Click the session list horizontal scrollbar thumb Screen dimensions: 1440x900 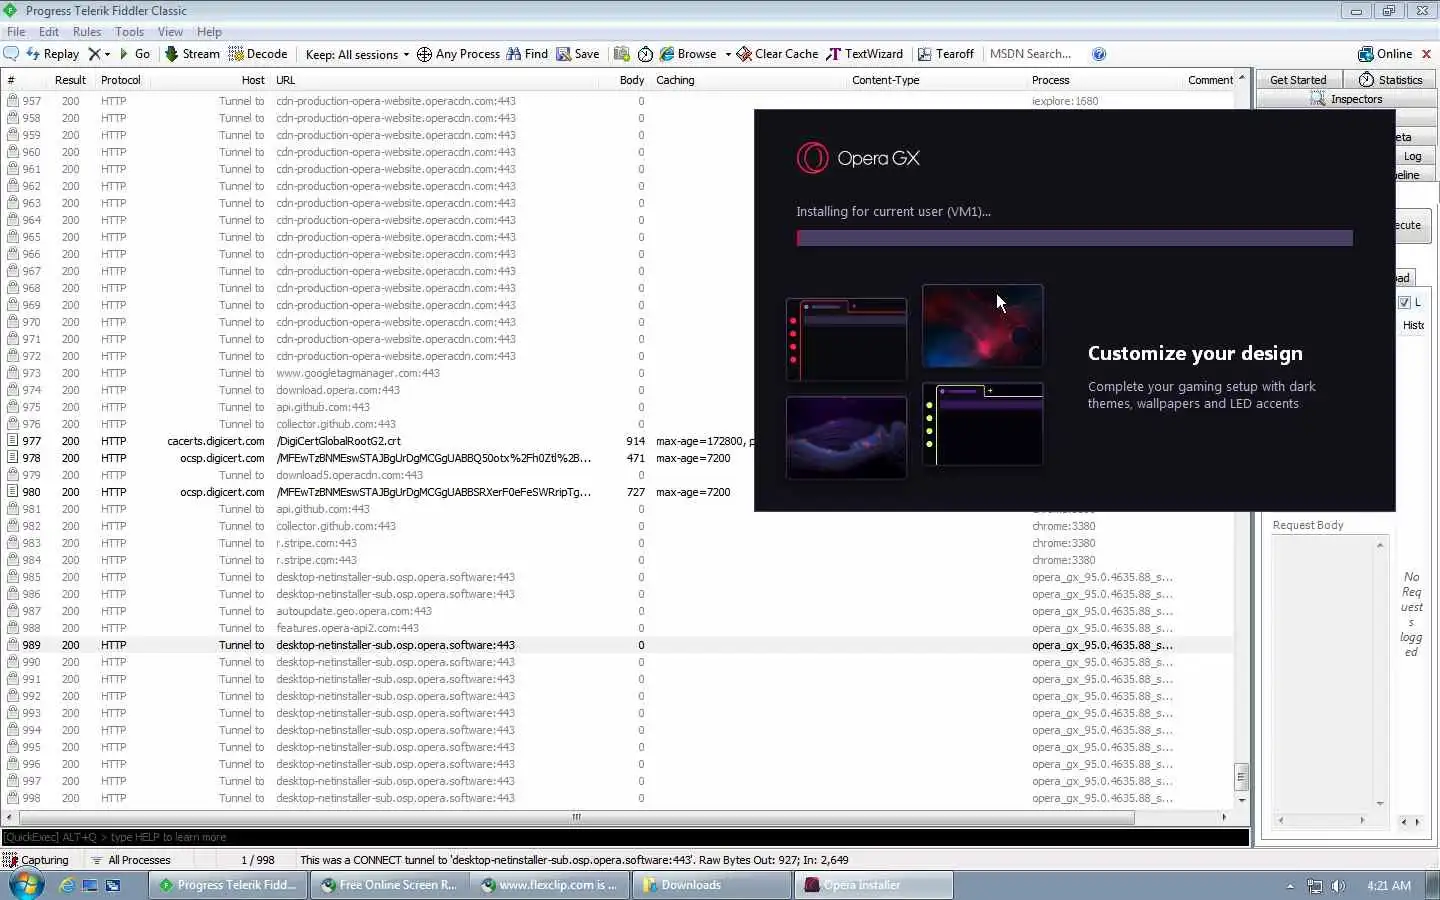[576, 817]
